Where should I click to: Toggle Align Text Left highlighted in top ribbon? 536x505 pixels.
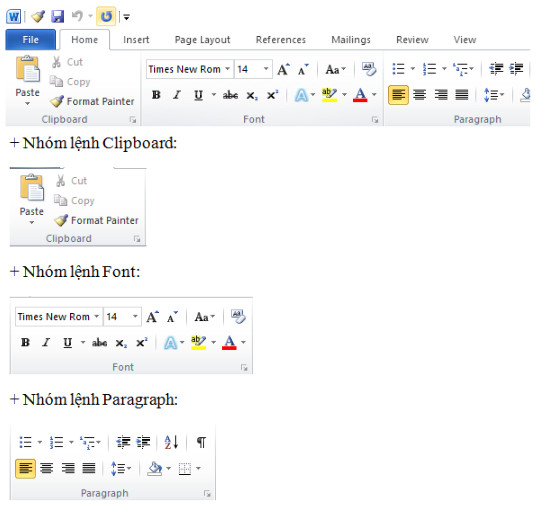pyautogui.click(x=398, y=95)
